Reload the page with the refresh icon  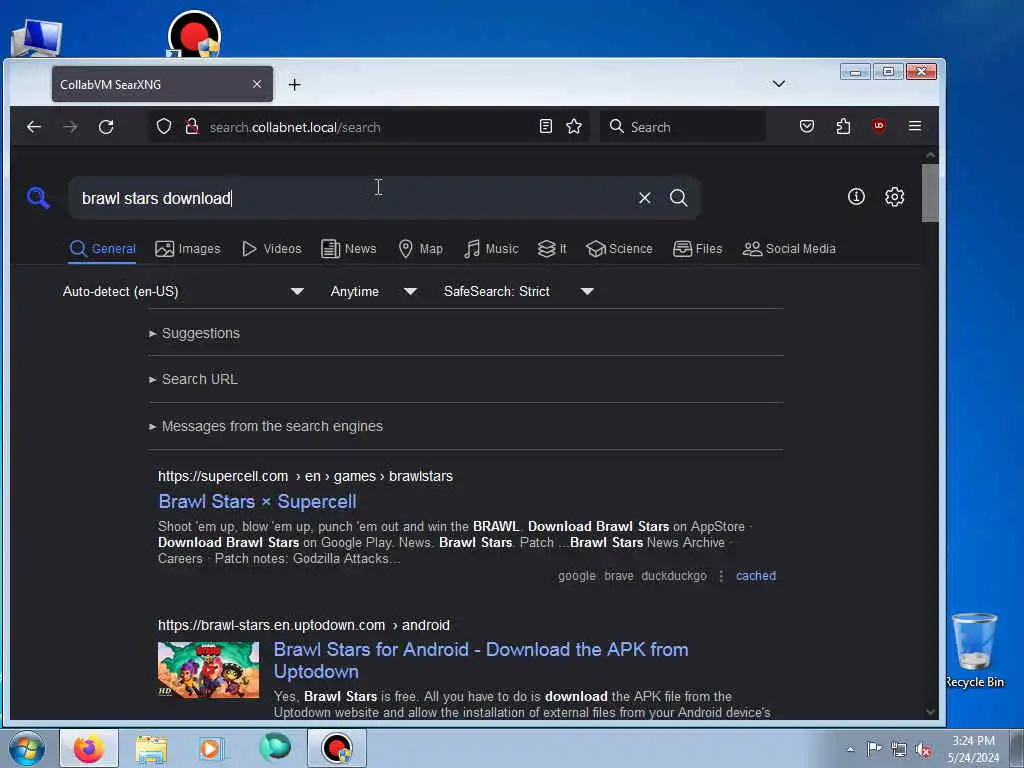[106, 127]
